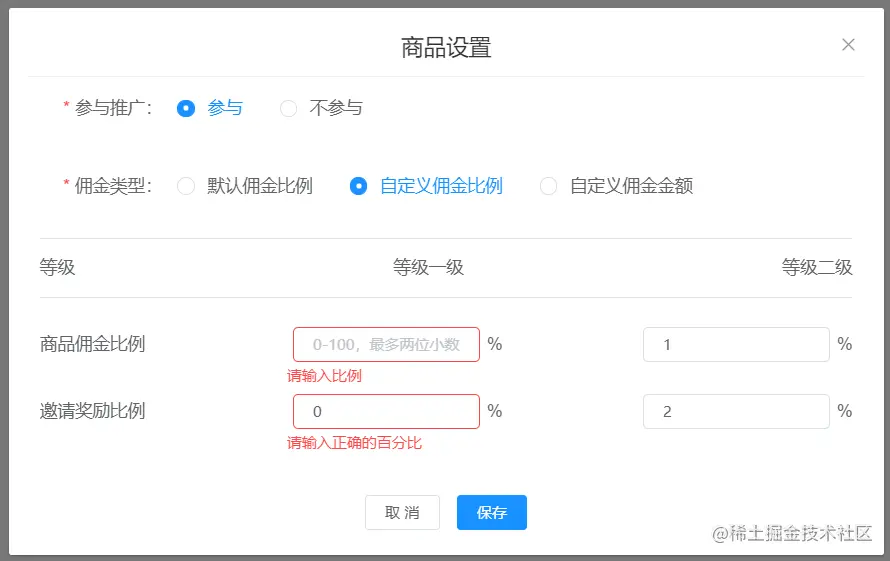Focus 商品佣金比例 input for 等级一级
Viewport: 890px width, 561px height.
click(386, 345)
